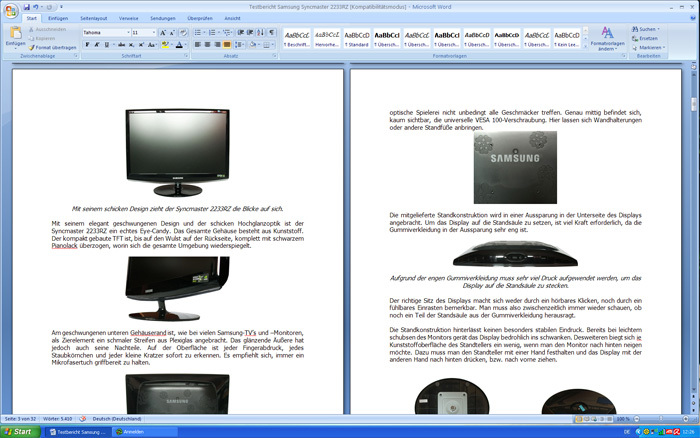Open the Ersetzen replace dialog
Viewport: 700px width, 438px height.
tap(645, 38)
